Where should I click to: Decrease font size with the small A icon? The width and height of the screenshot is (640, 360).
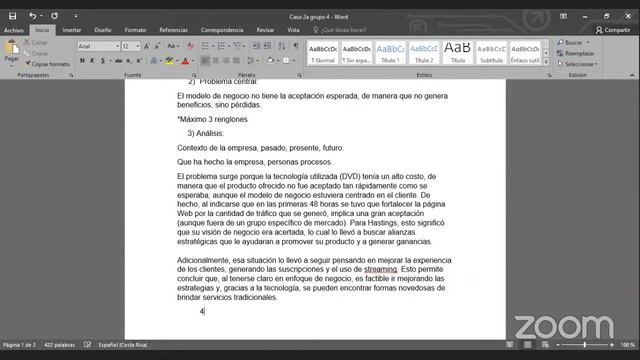[x=157, y=46]
